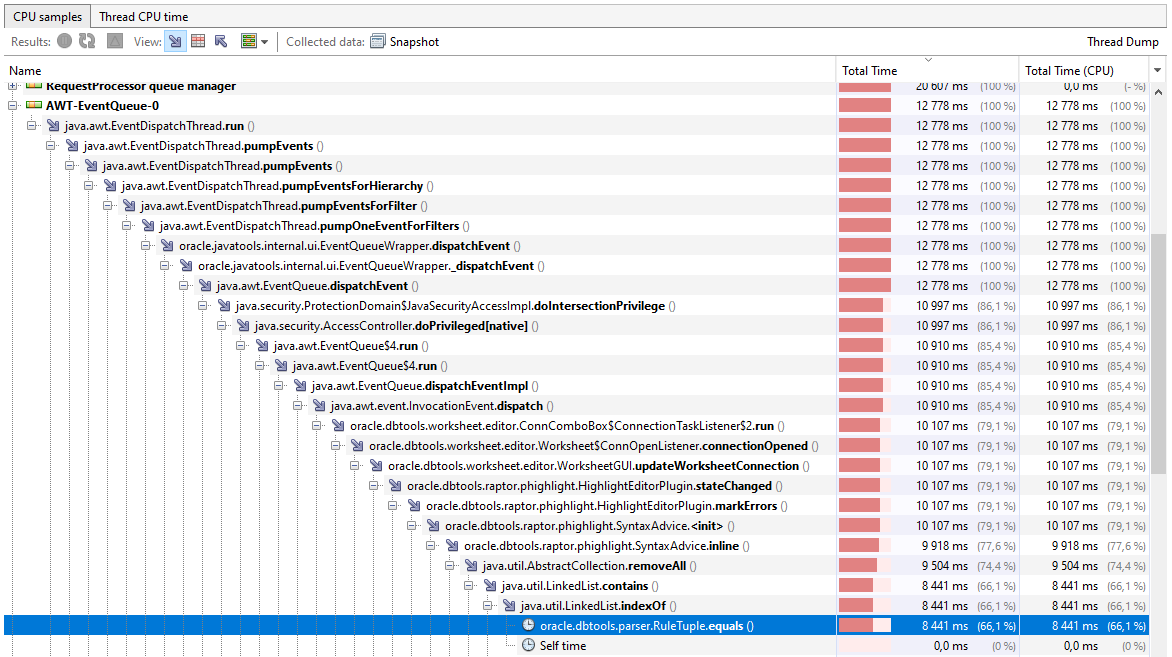1172x657 pixels.
Task: Collapse the SyntaxAdvice.inline node
Action: point(431,546)
